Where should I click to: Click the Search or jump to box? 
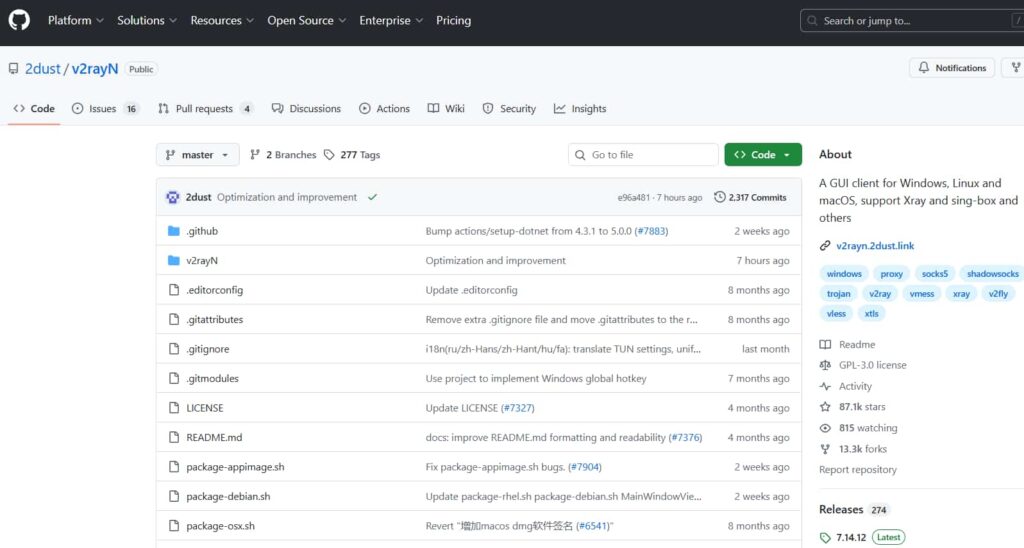pyautogui.click(x=912, y=21)
